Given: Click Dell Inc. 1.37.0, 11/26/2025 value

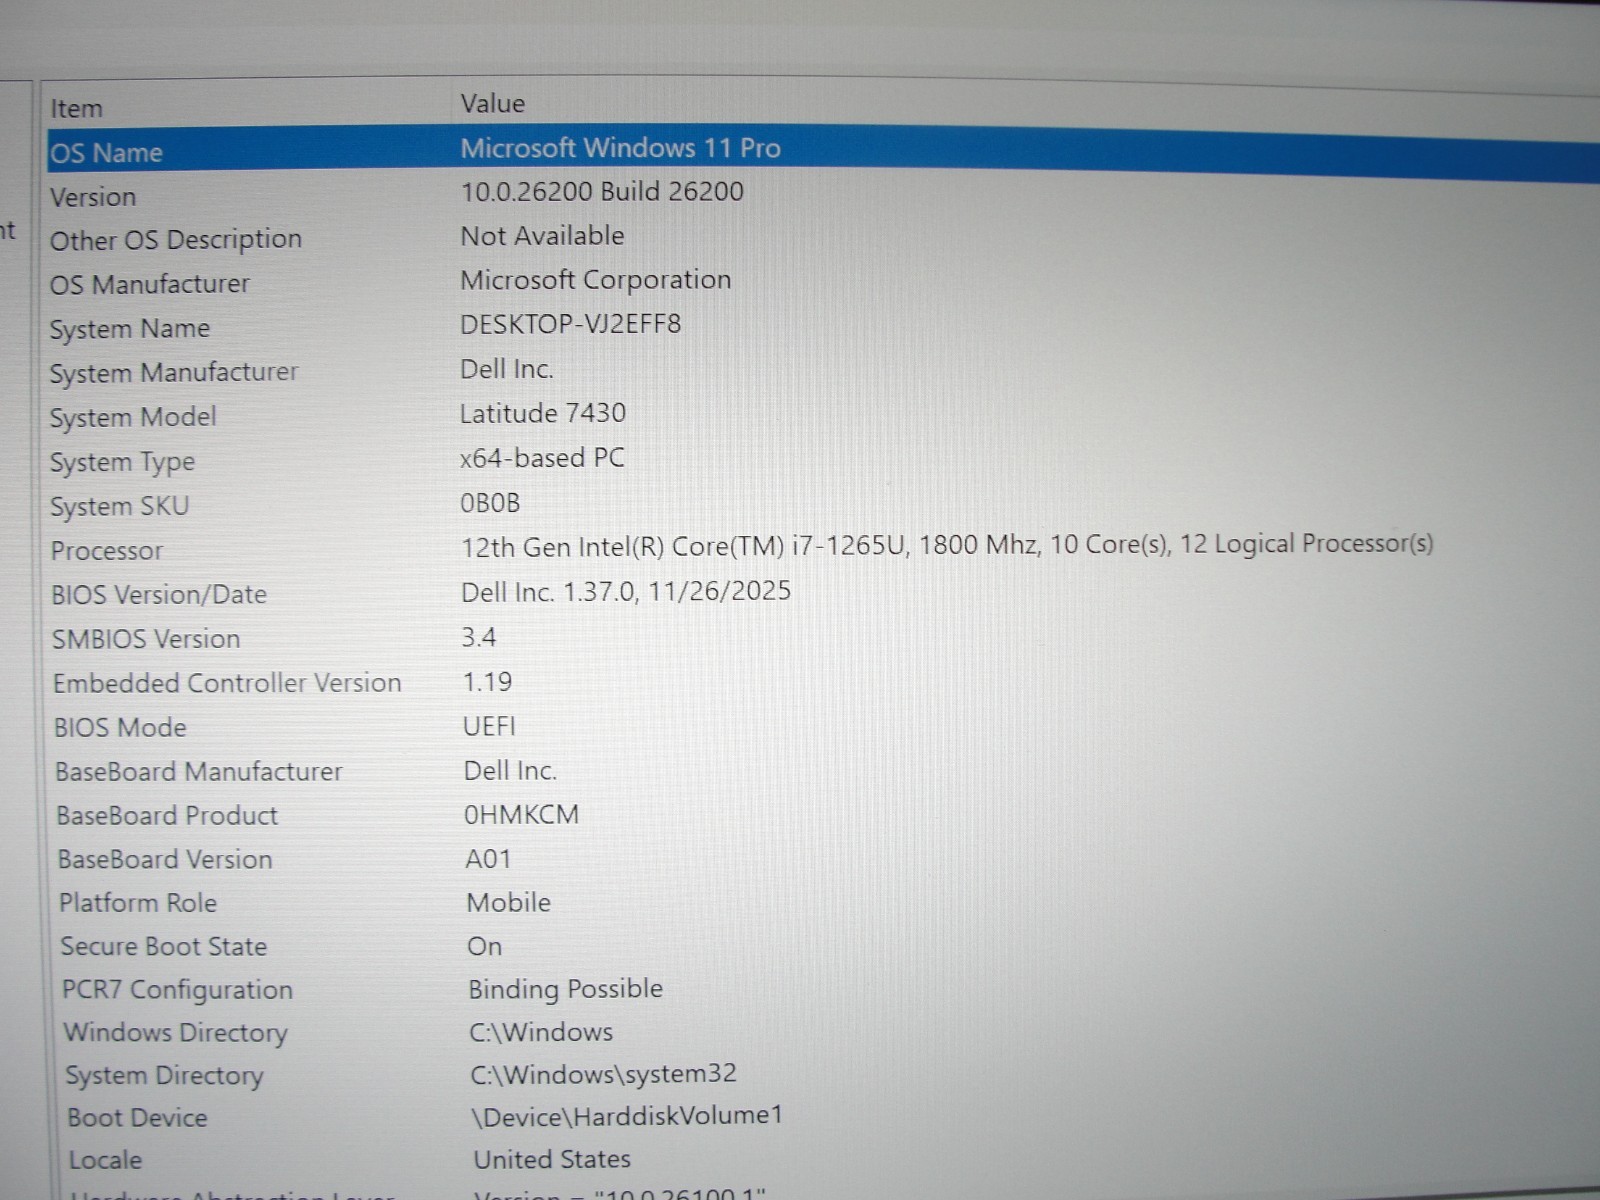Looking at the screenshot, I should (626, 592).
